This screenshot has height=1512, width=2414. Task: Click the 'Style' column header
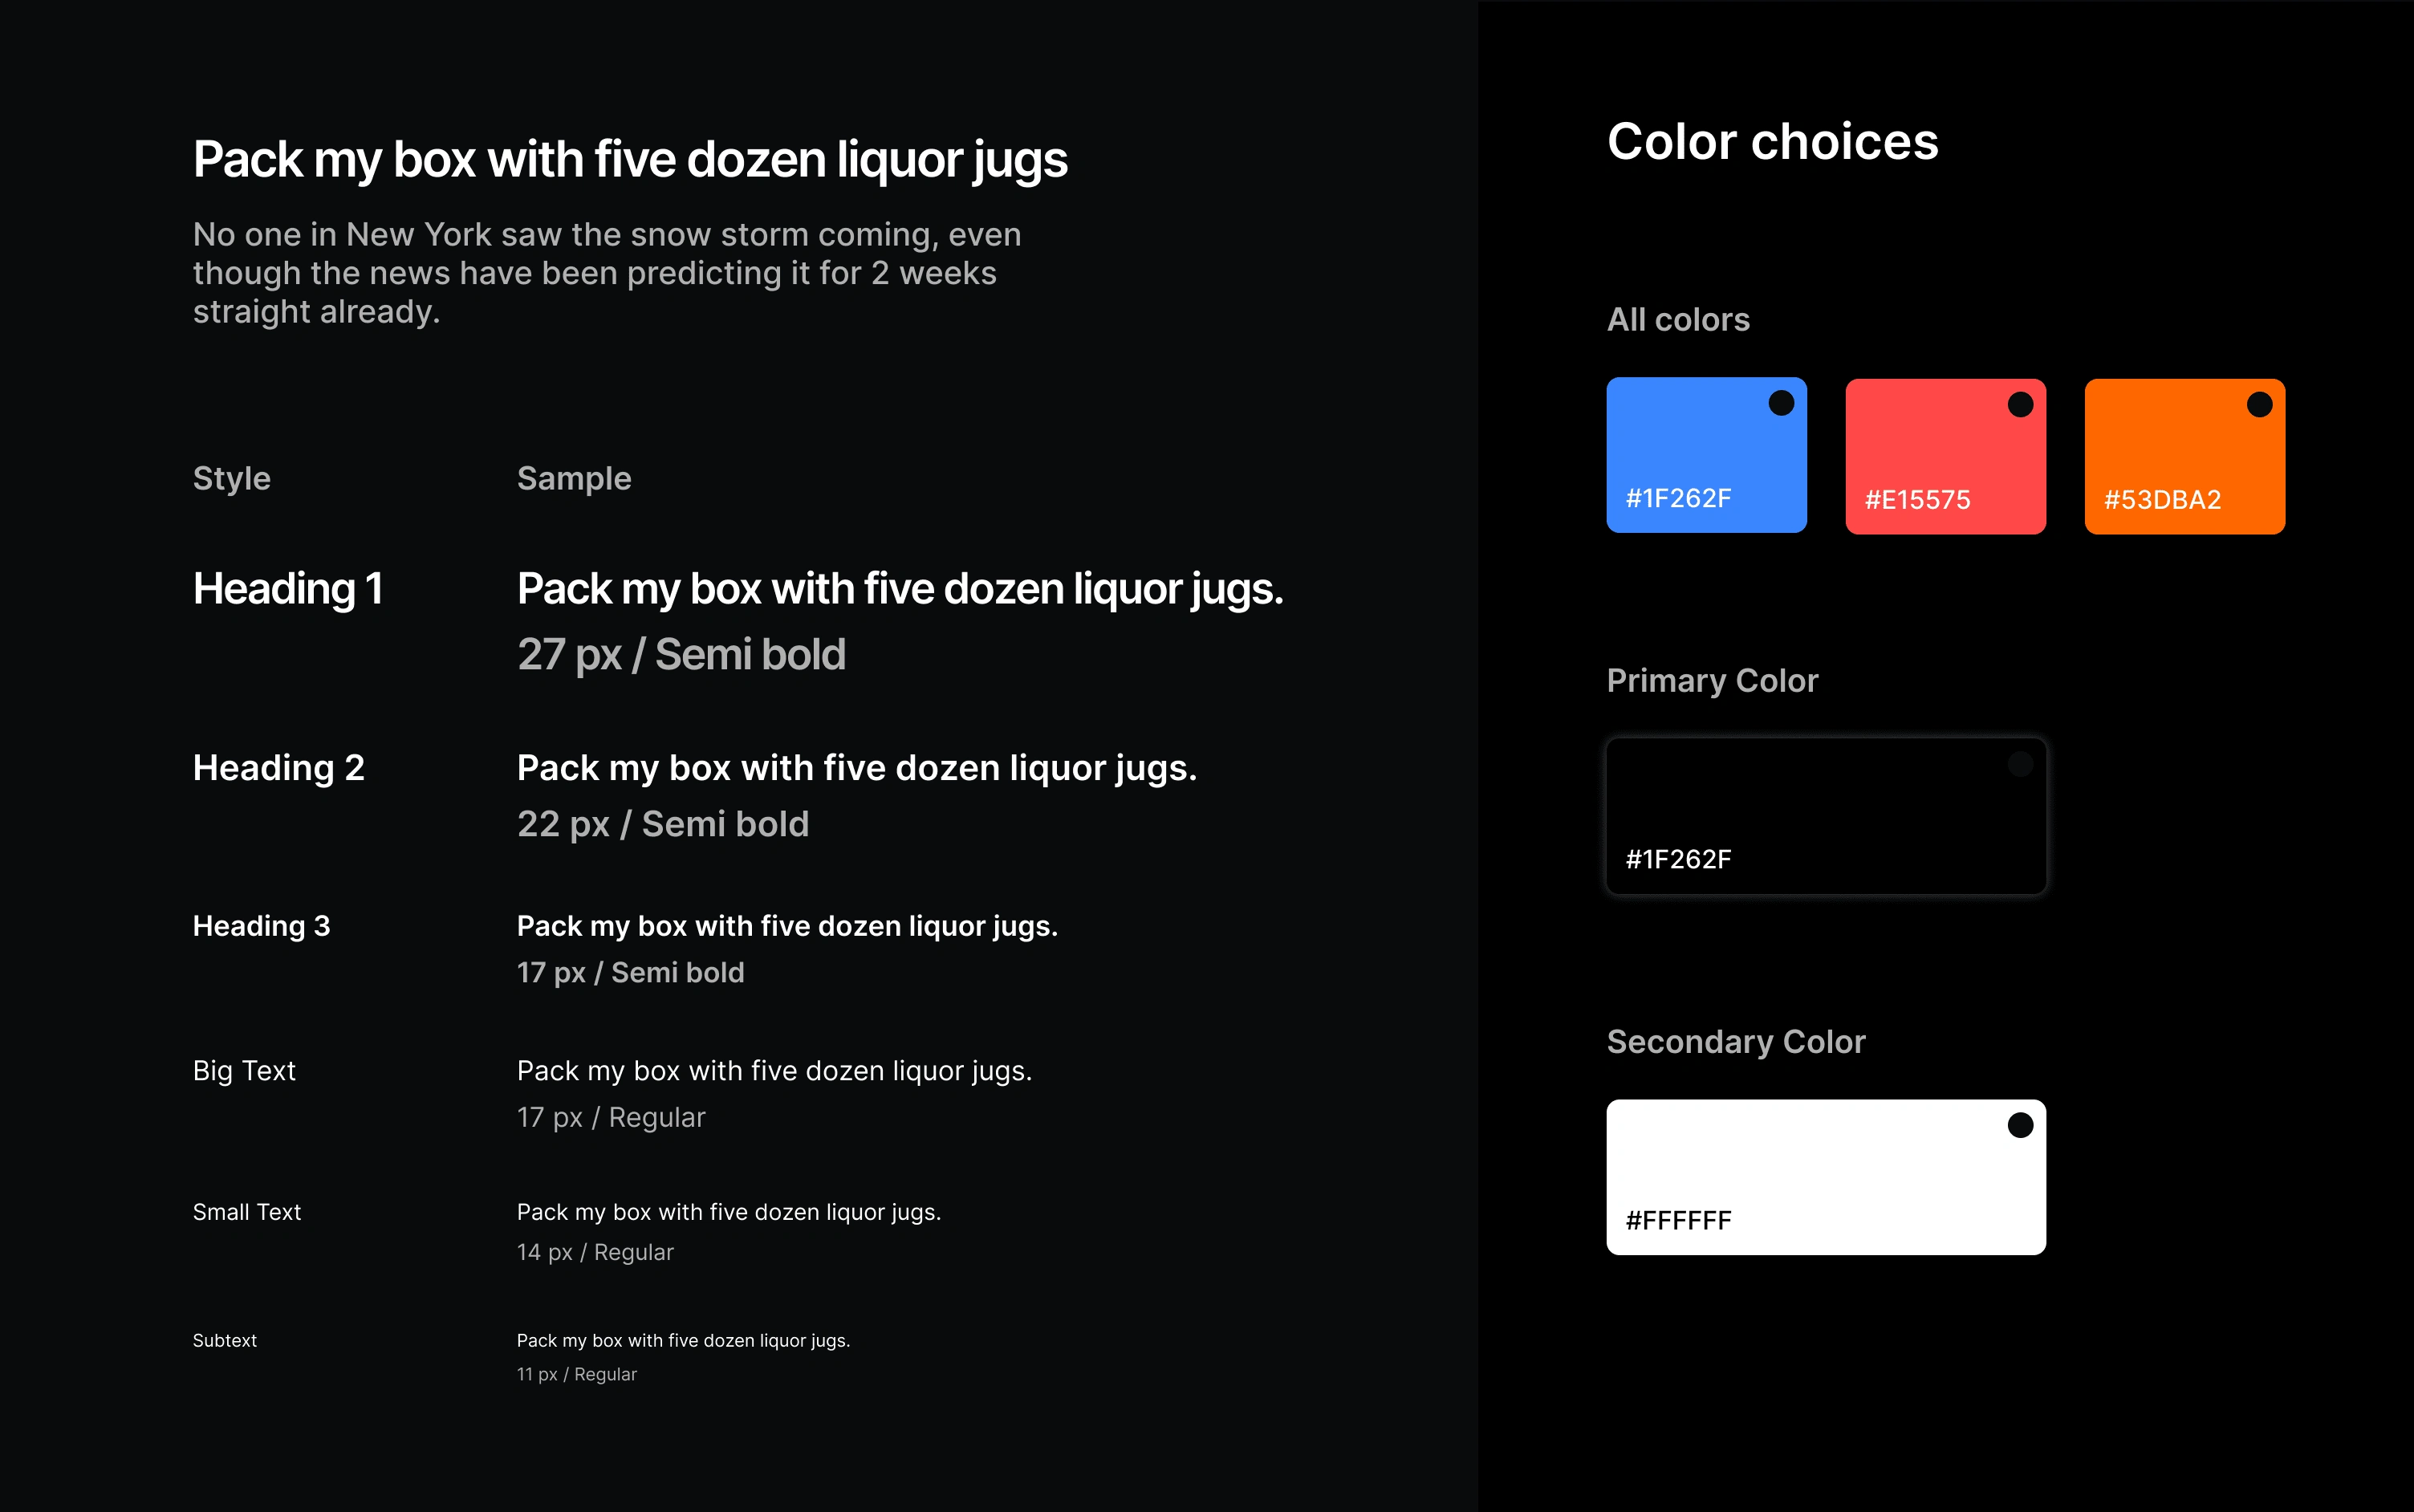pos(231,479)
